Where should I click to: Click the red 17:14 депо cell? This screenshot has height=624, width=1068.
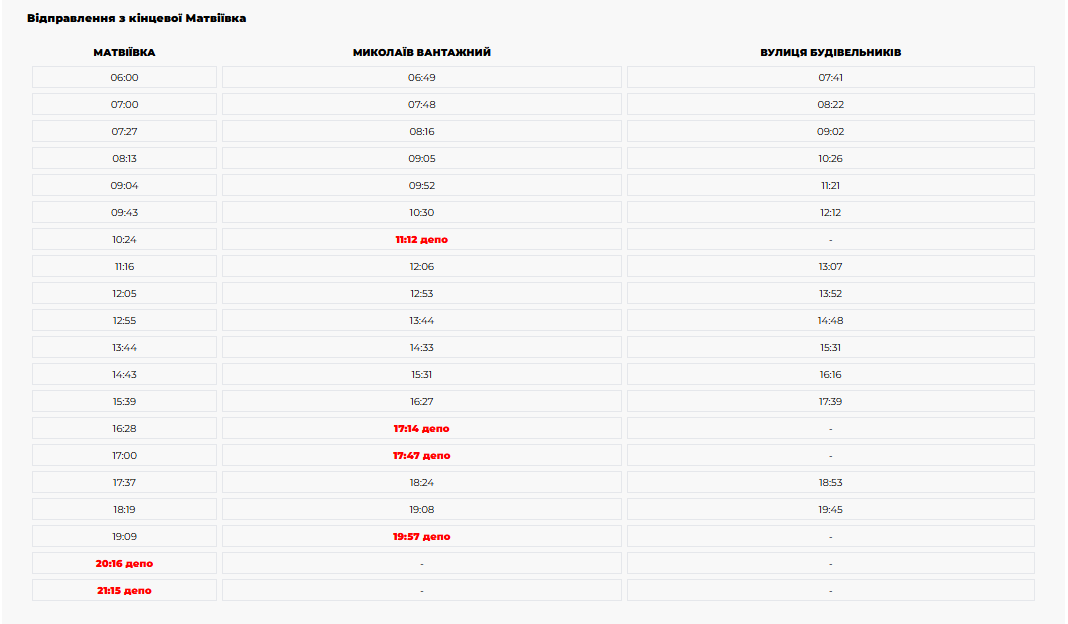421,429
